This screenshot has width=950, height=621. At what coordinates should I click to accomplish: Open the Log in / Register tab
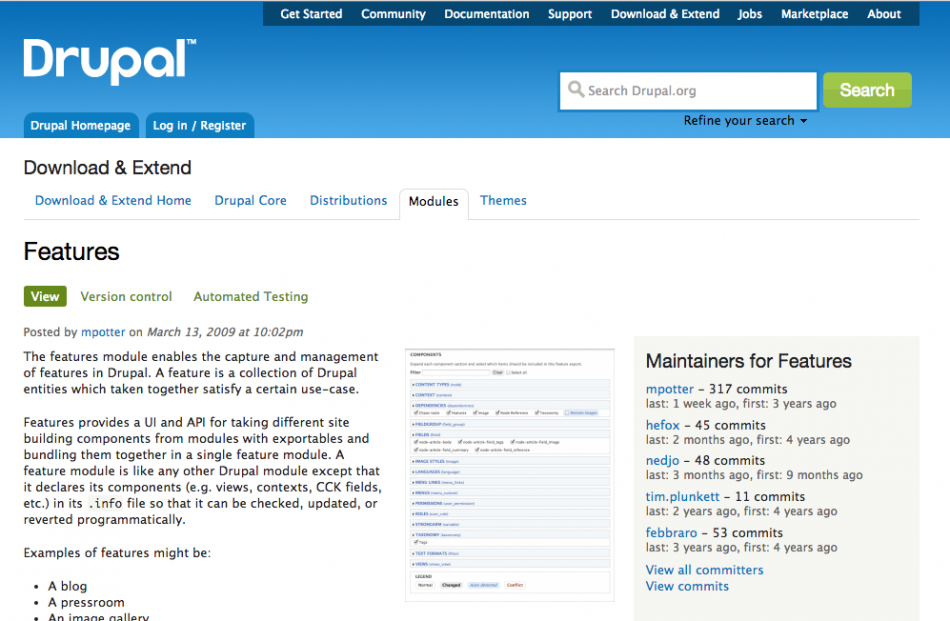click(199, 126)
